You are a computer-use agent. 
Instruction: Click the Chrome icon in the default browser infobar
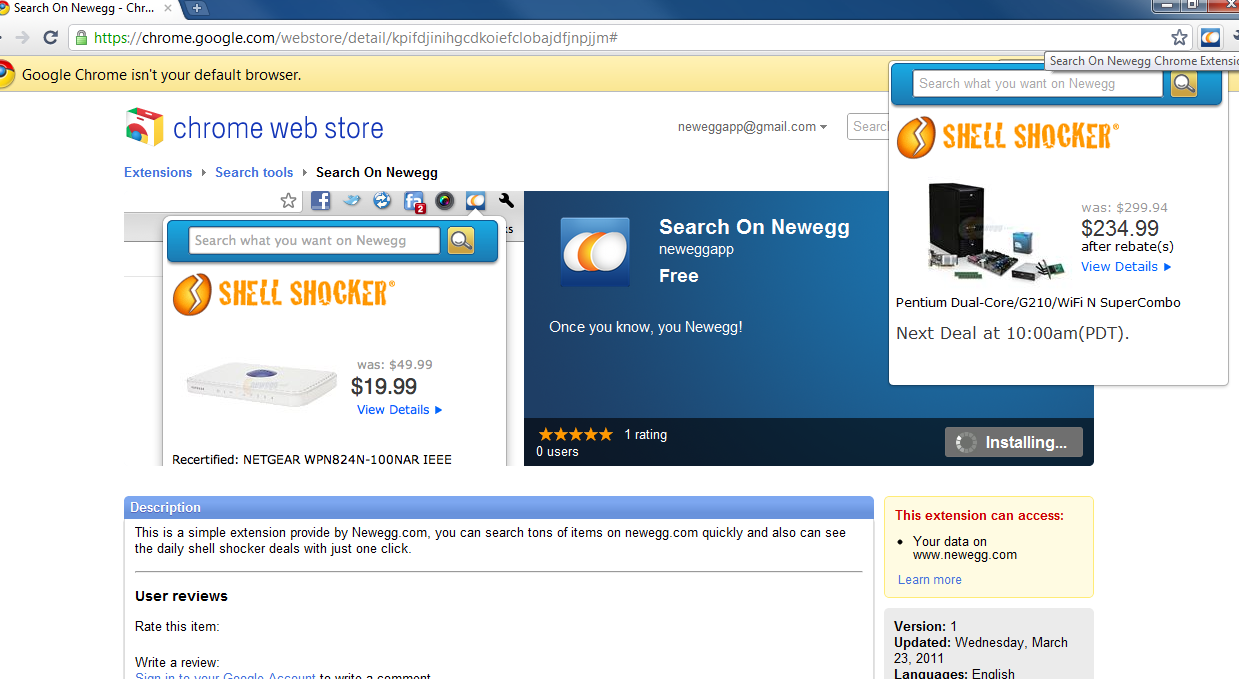pos(5,75)
